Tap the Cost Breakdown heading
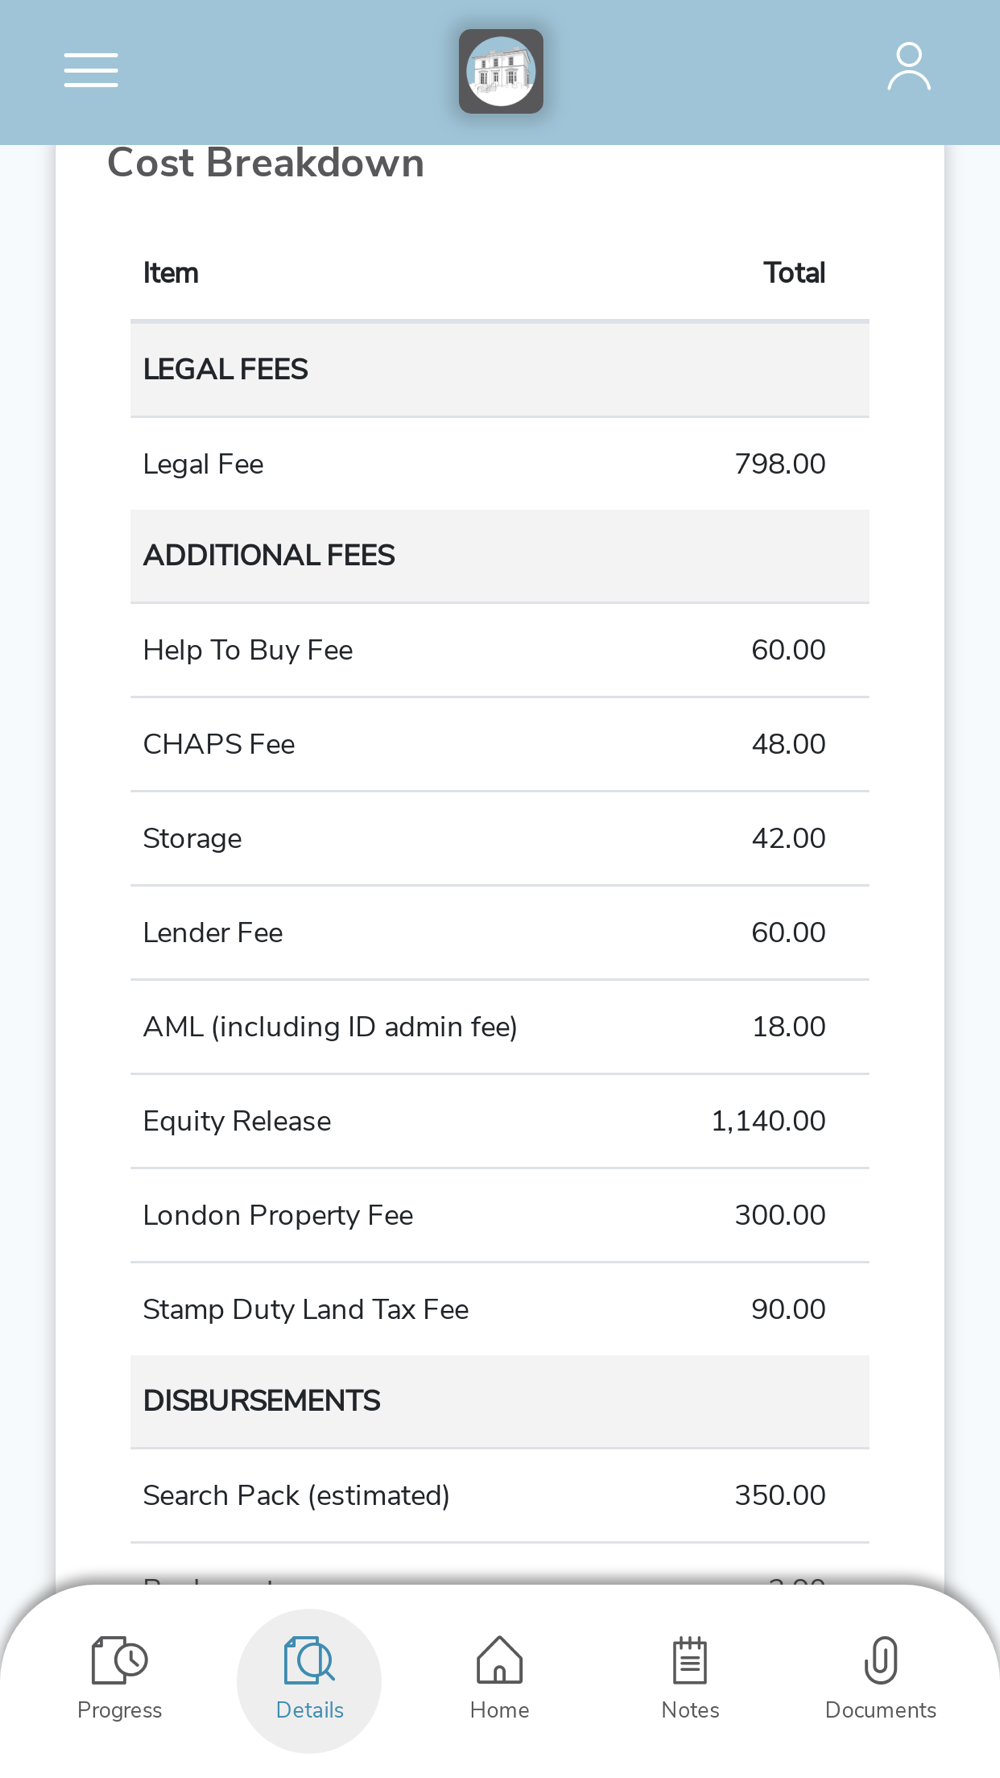Viewport: 1000px width, 1778px height. 266,164
